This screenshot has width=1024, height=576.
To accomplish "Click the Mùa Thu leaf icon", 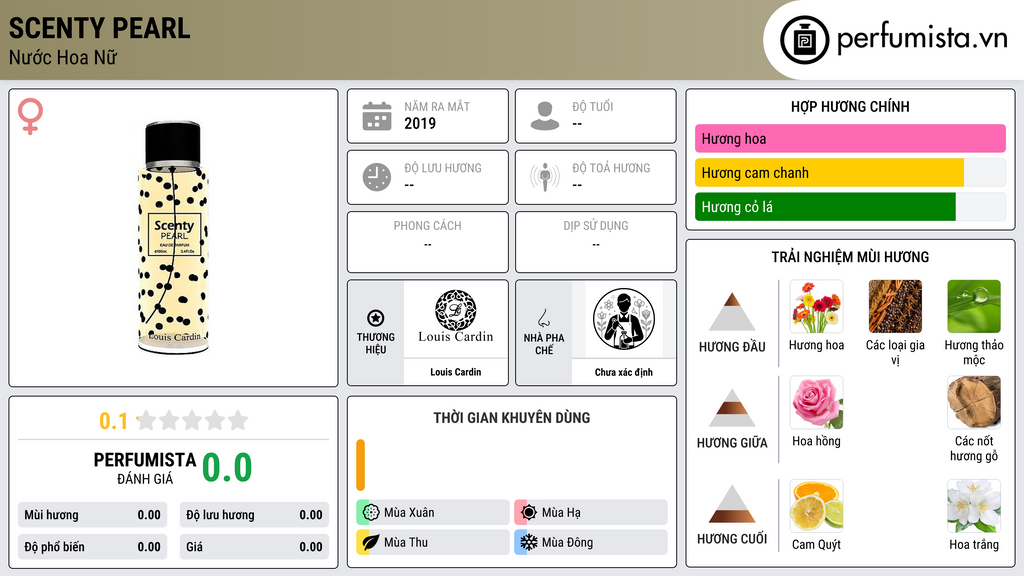I will click(371, 542).
